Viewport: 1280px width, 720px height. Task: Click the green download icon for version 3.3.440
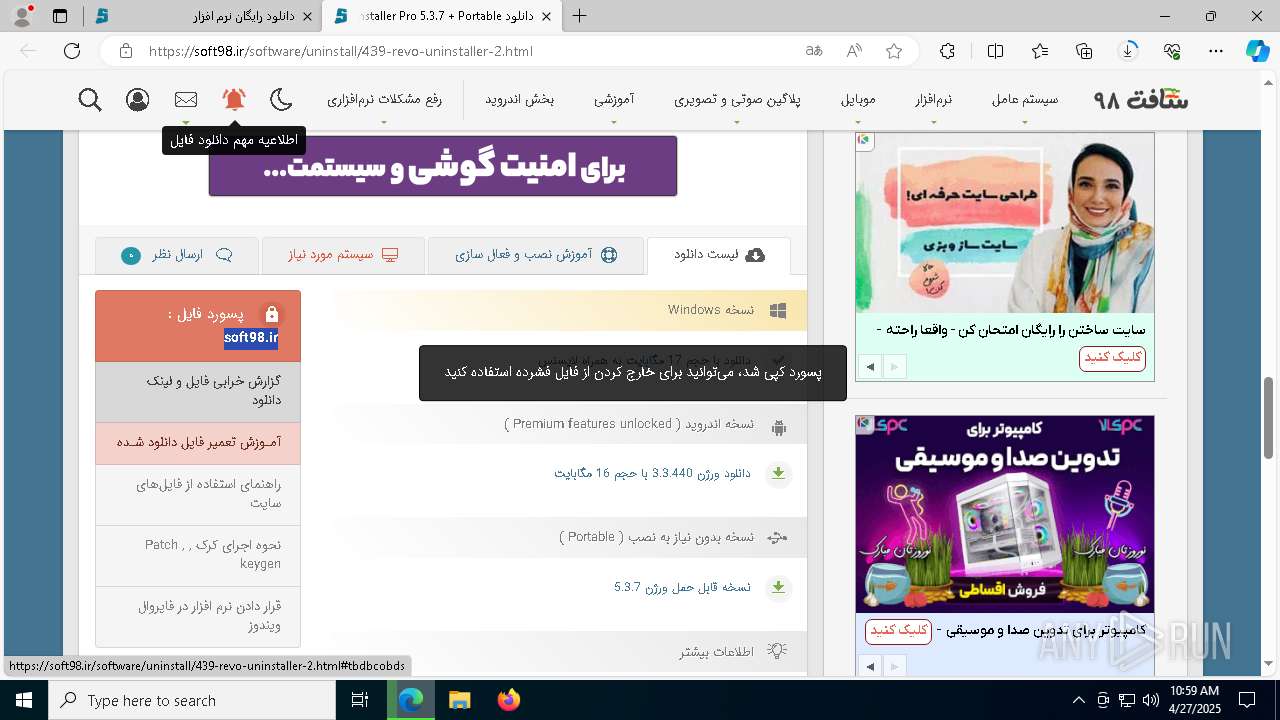point(778,474)
